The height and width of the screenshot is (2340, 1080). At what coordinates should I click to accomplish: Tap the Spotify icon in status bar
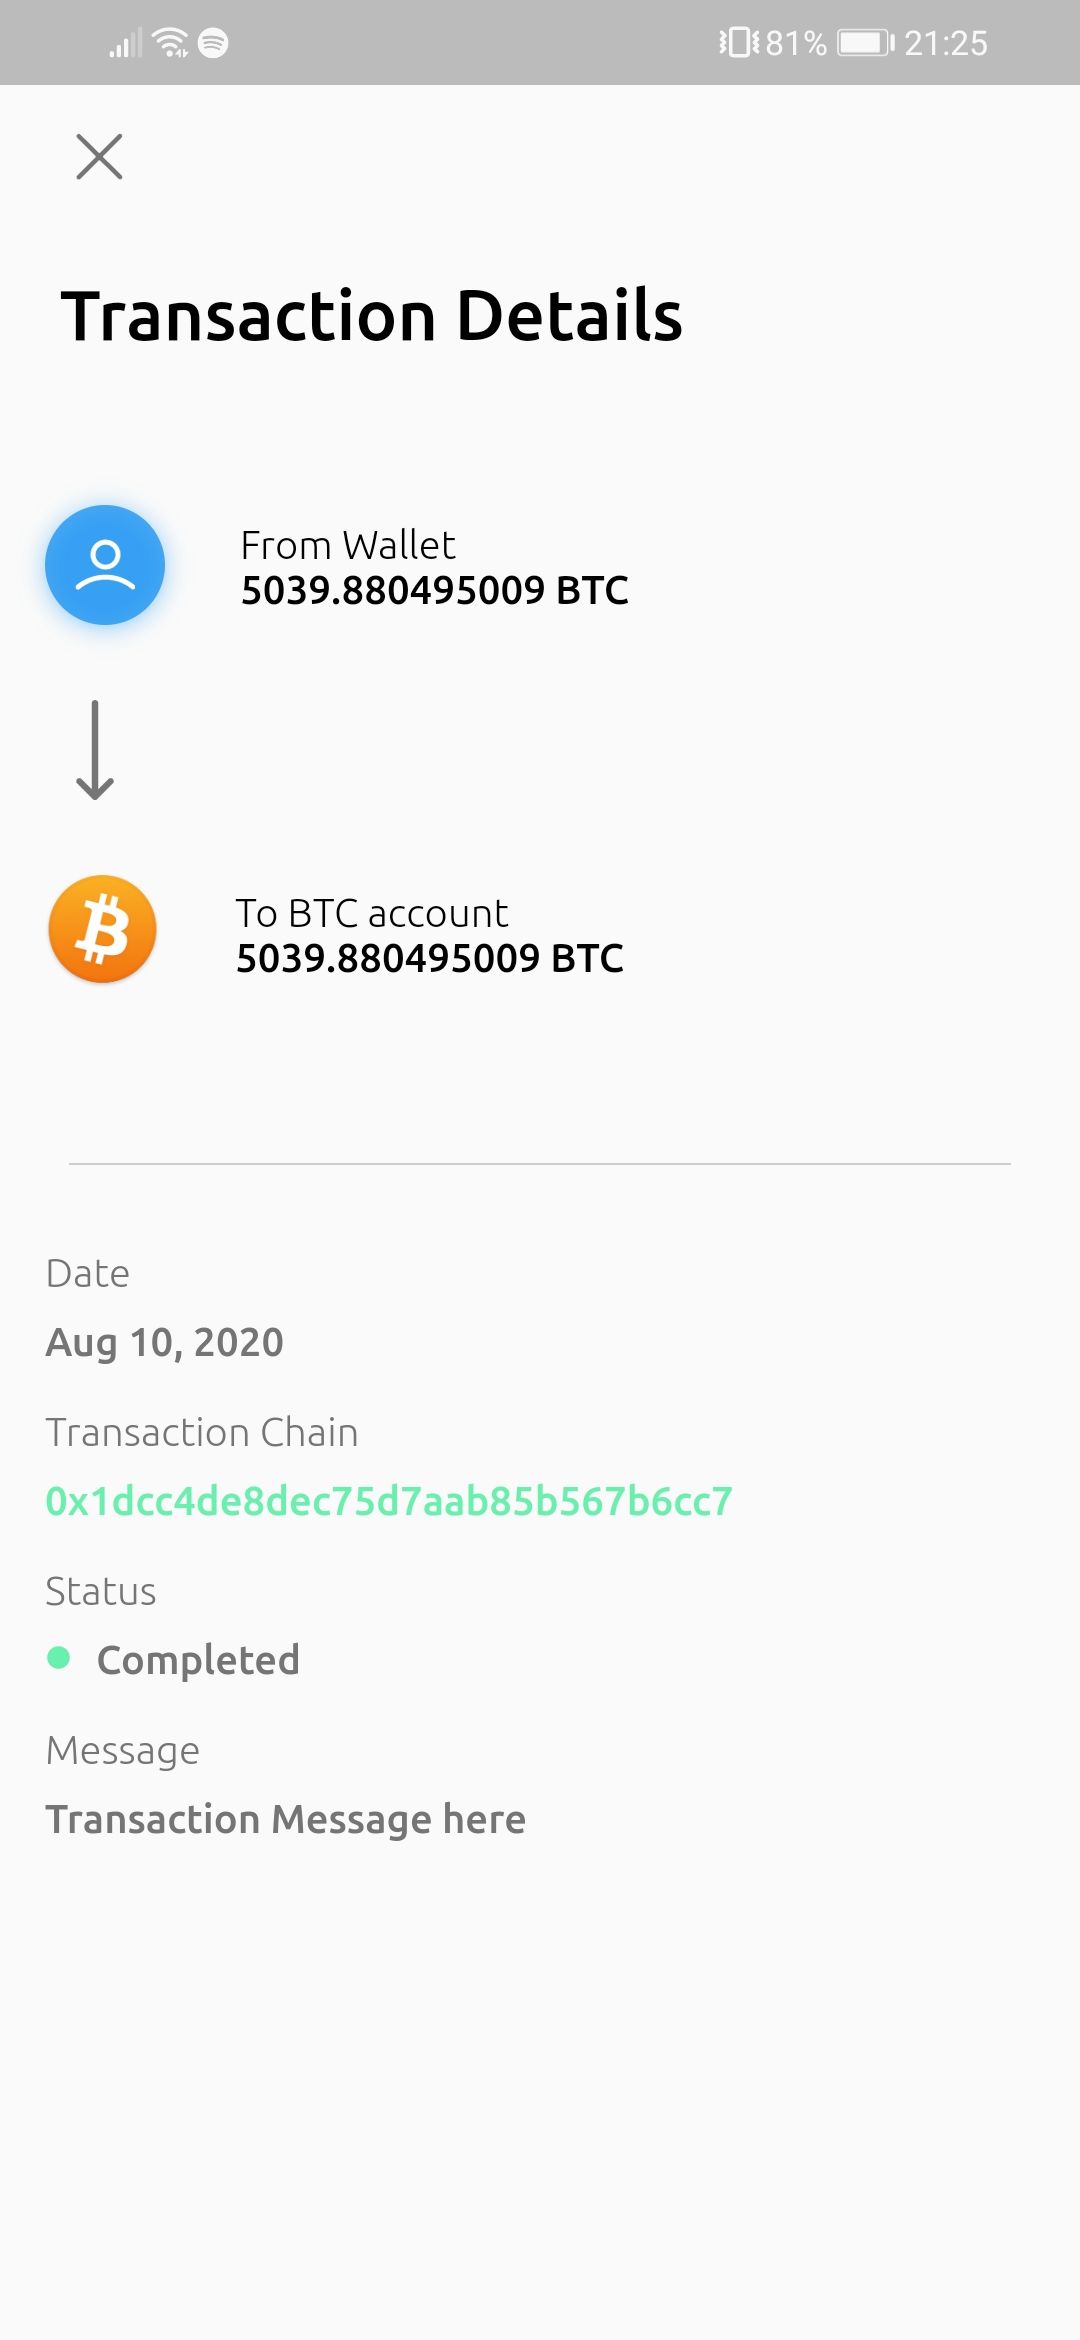pyautogui.click(x=213, y=43)
